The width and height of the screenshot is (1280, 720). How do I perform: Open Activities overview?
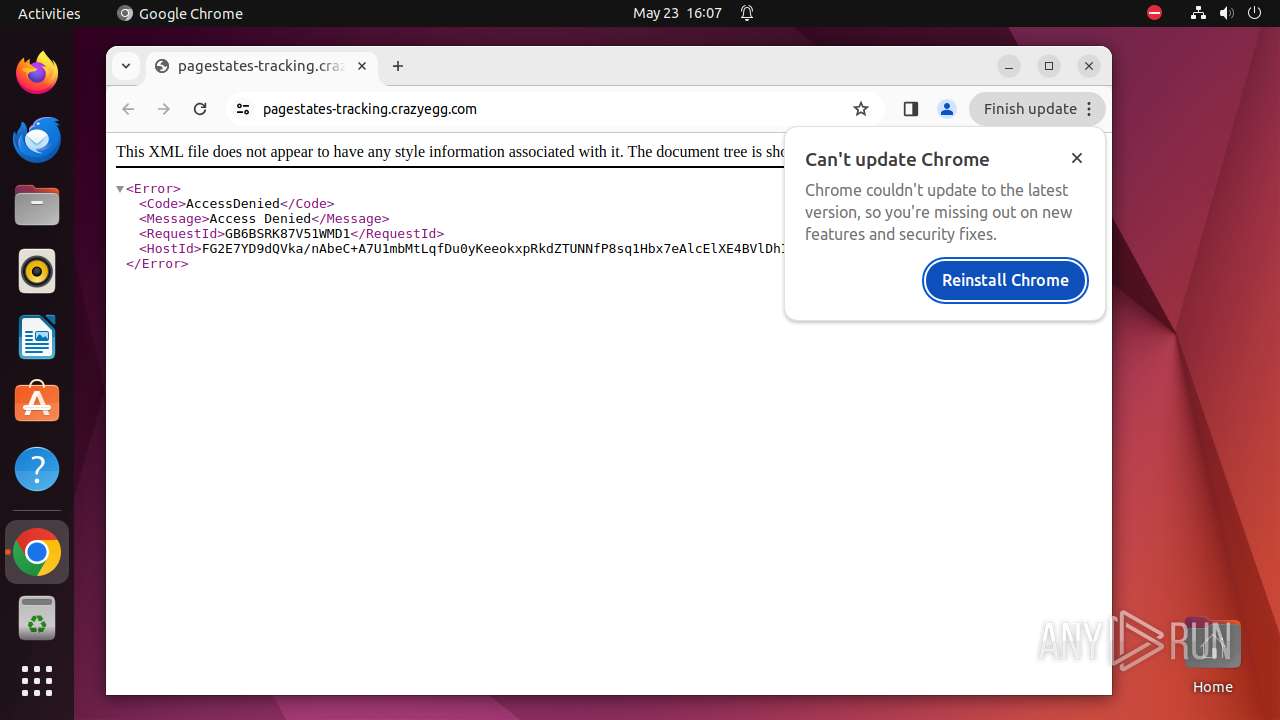click(49, 13)
